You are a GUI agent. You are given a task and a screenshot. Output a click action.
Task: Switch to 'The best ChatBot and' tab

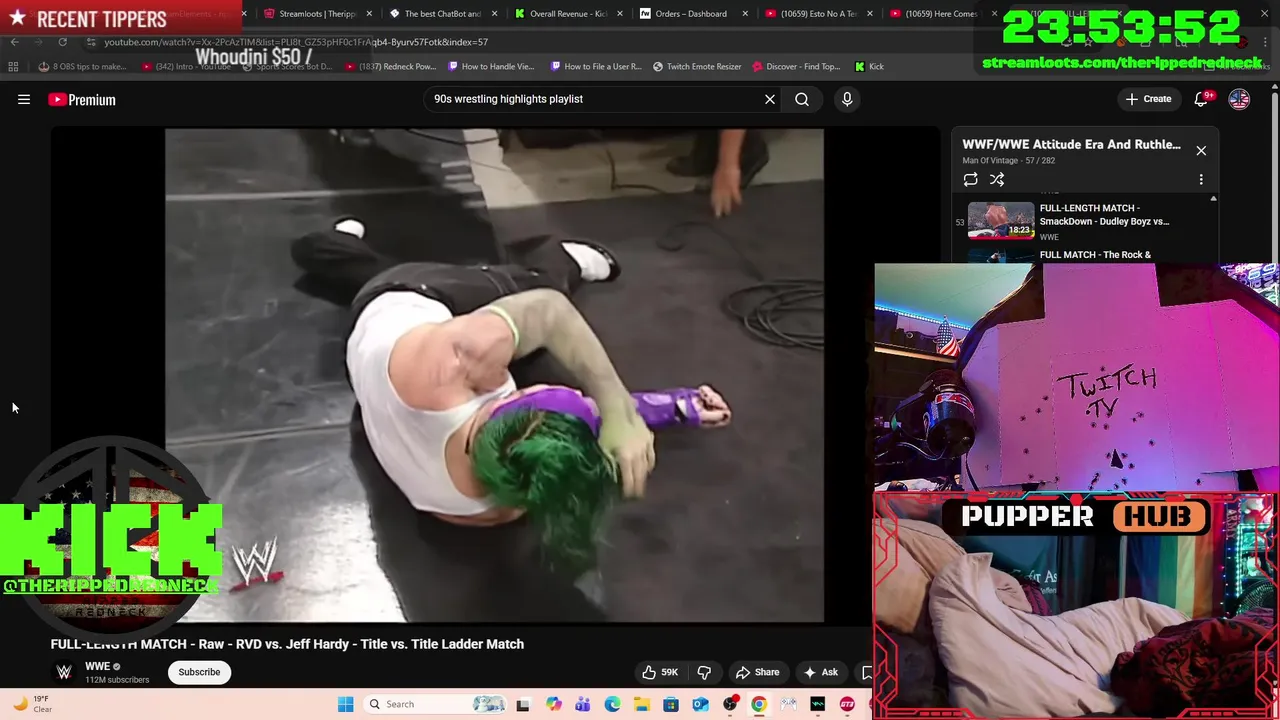[442, 14]
